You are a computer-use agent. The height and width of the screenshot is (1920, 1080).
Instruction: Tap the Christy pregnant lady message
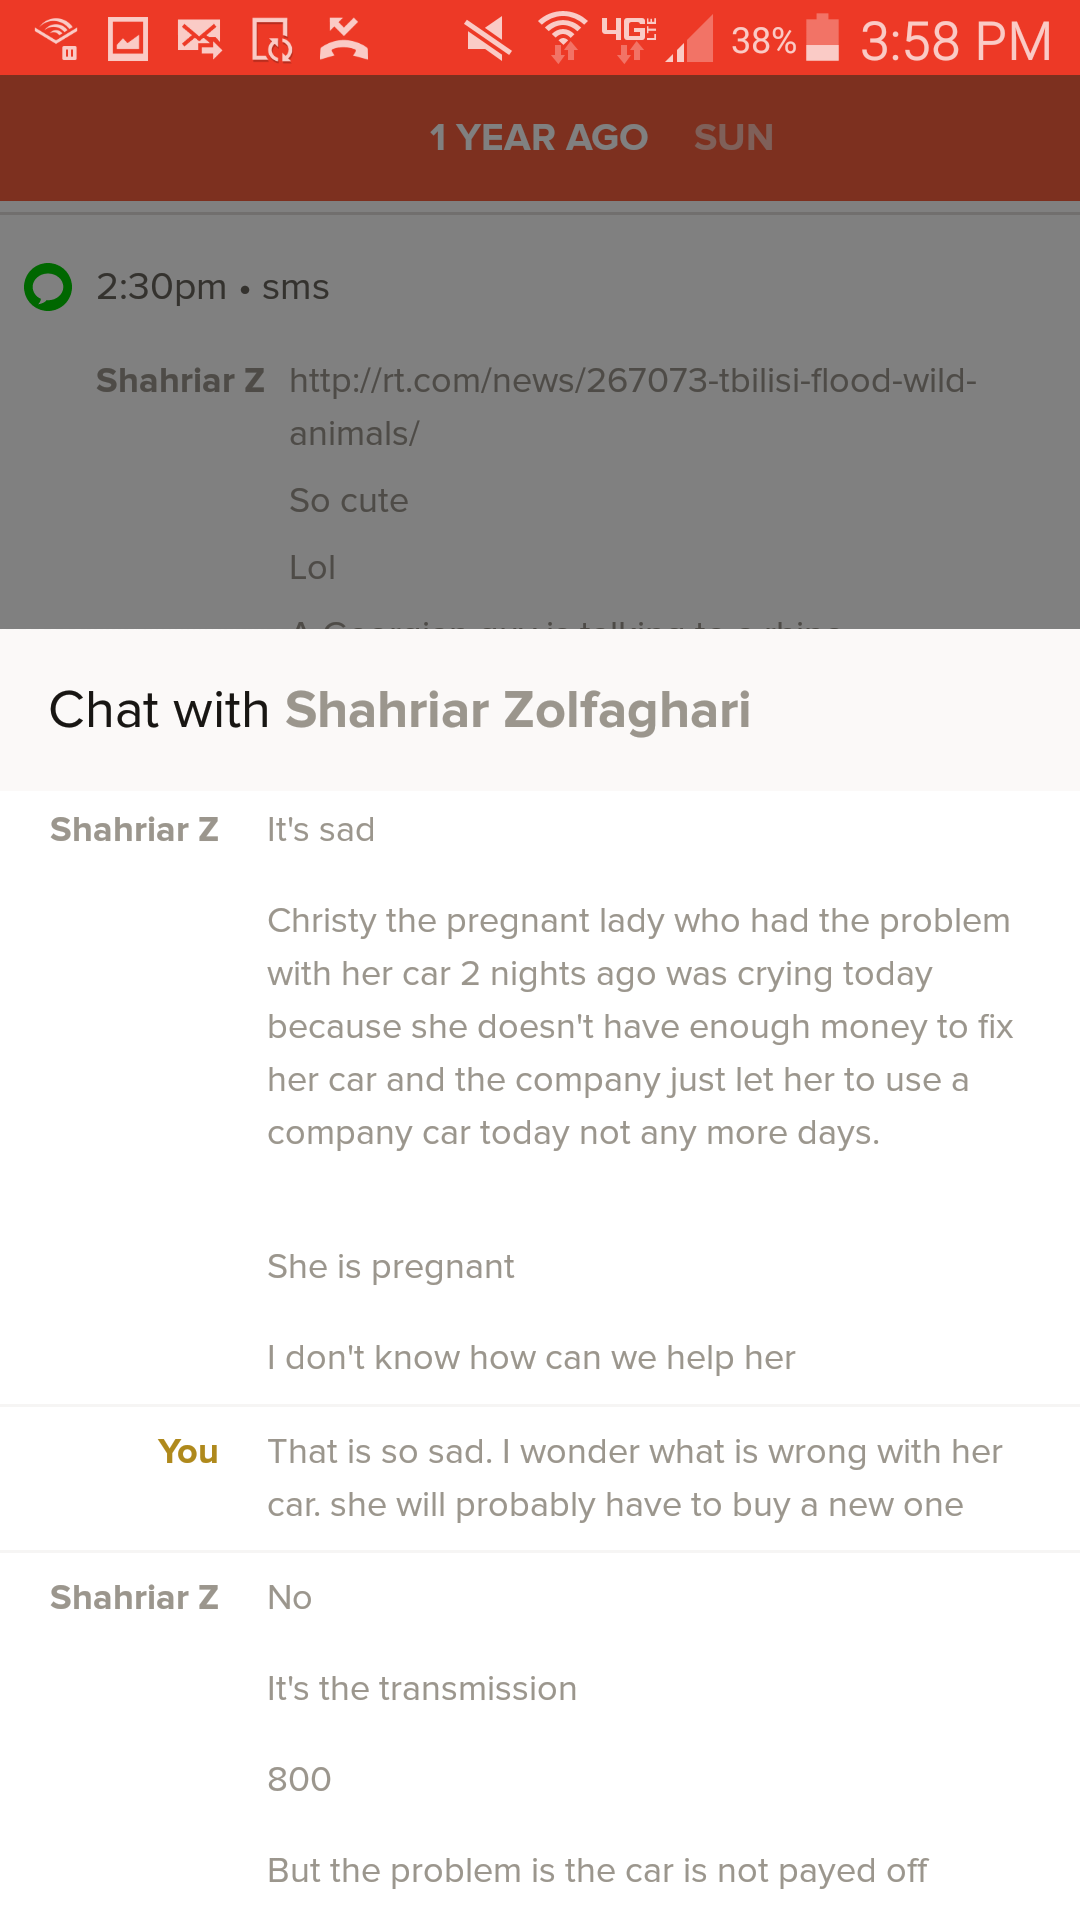(x=640, y=1026)
